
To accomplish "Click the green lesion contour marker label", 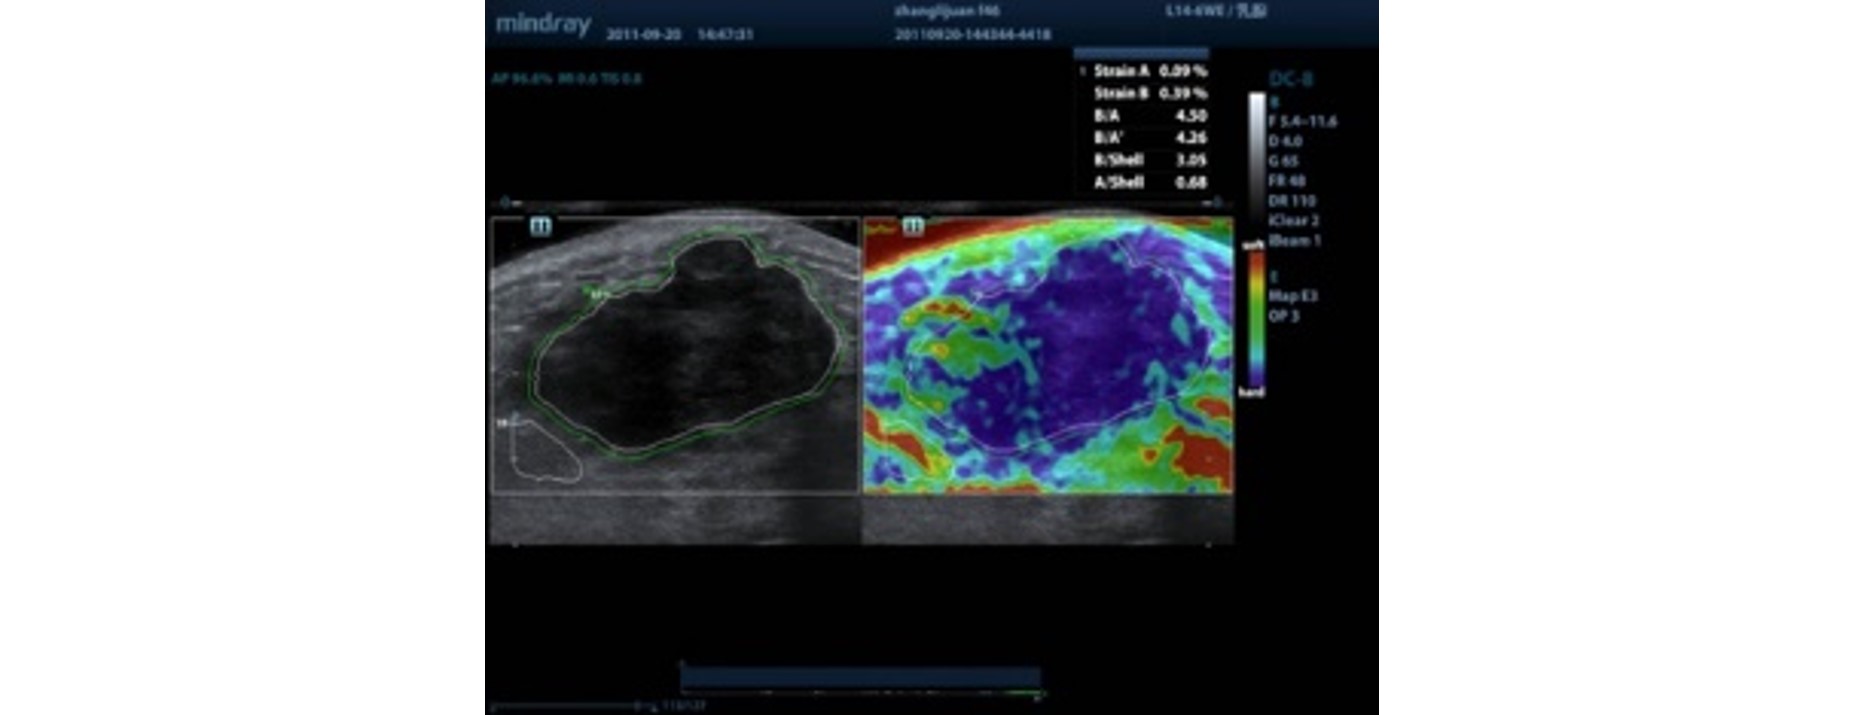I will [x=597, y=294].
